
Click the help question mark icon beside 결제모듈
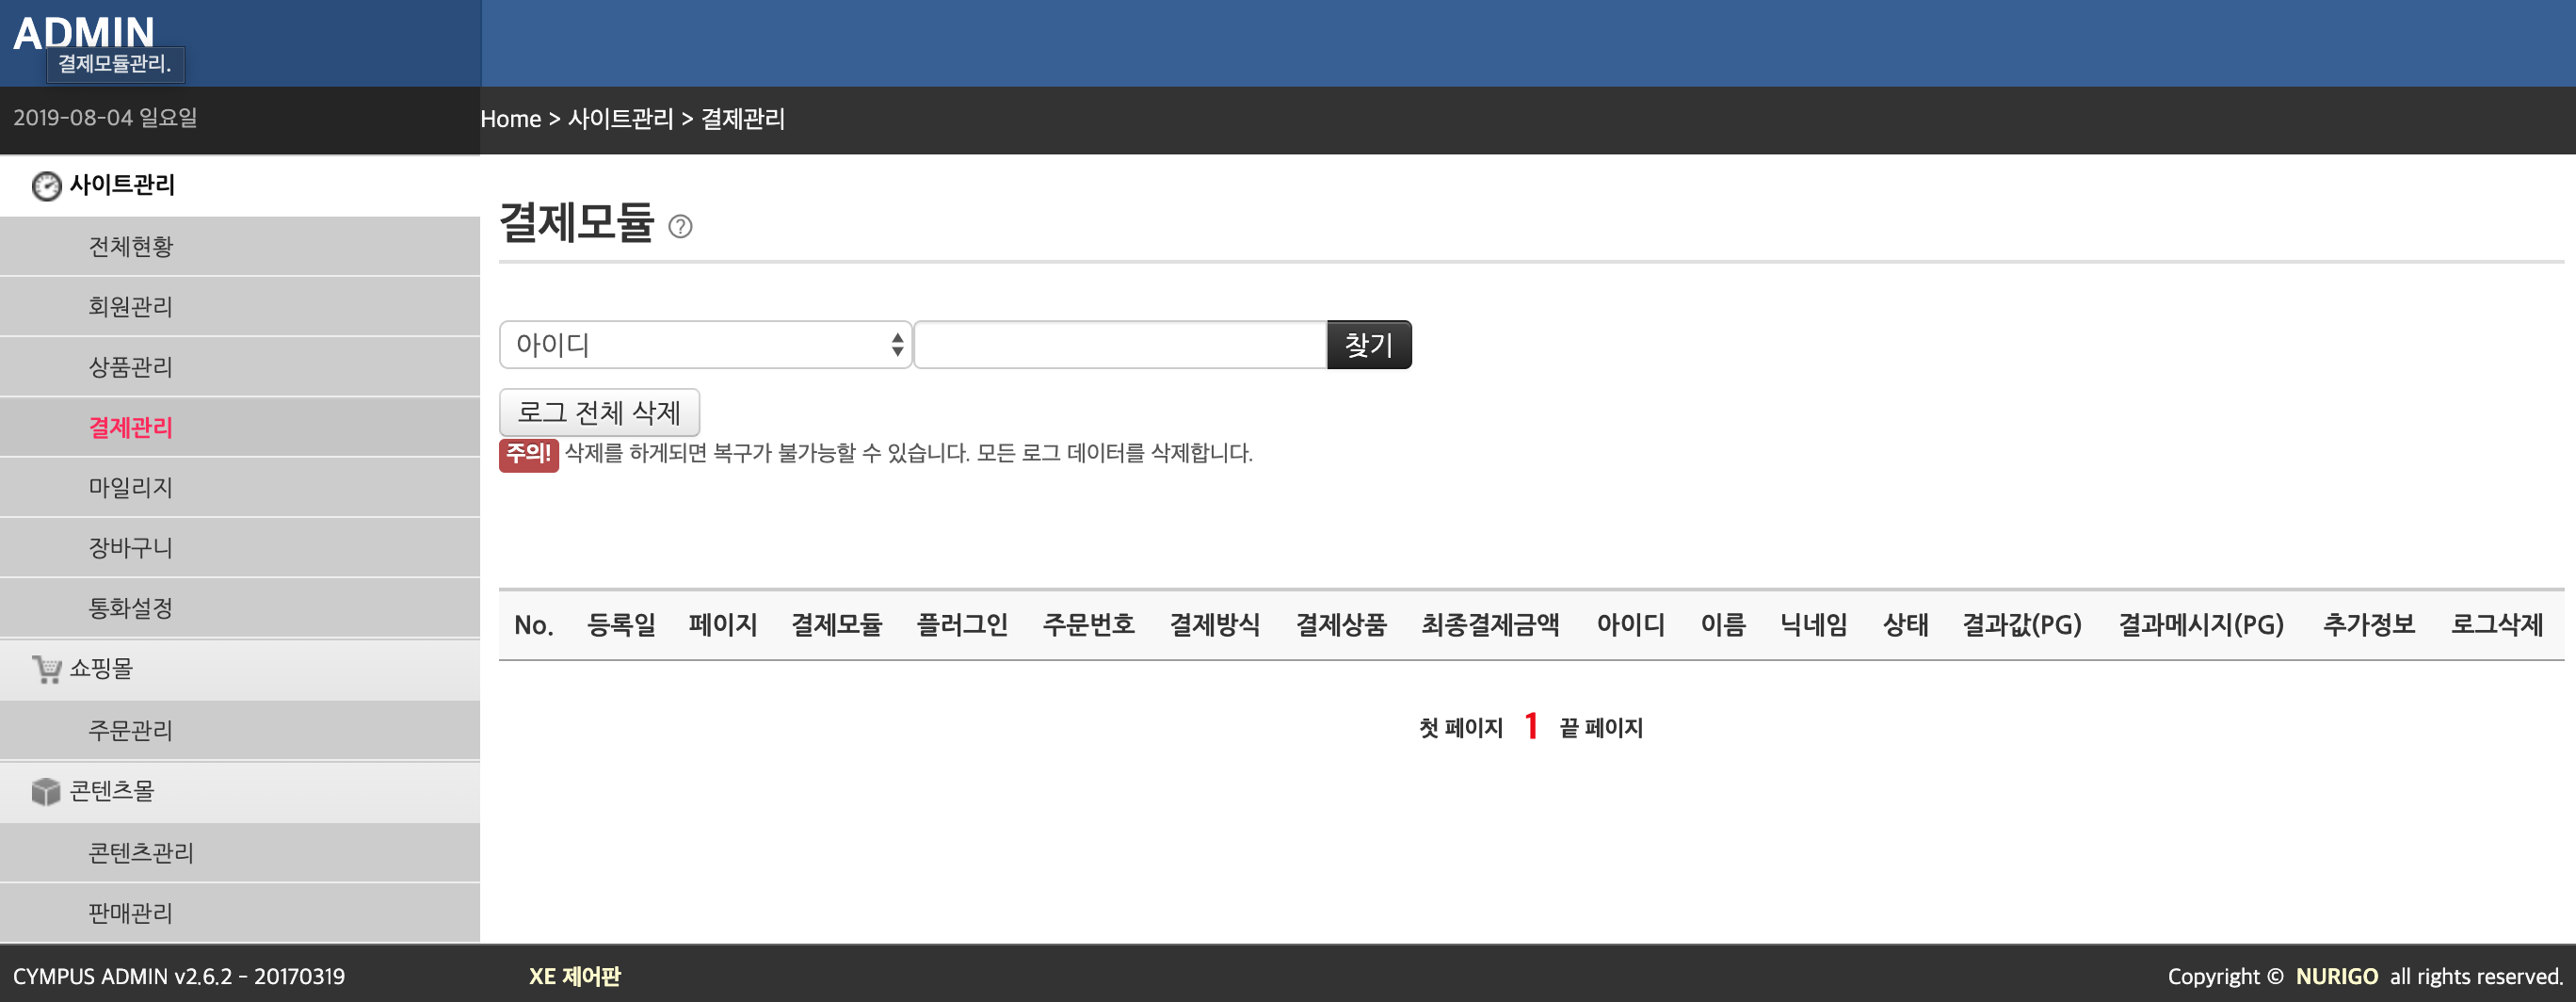tap(680, 227)
